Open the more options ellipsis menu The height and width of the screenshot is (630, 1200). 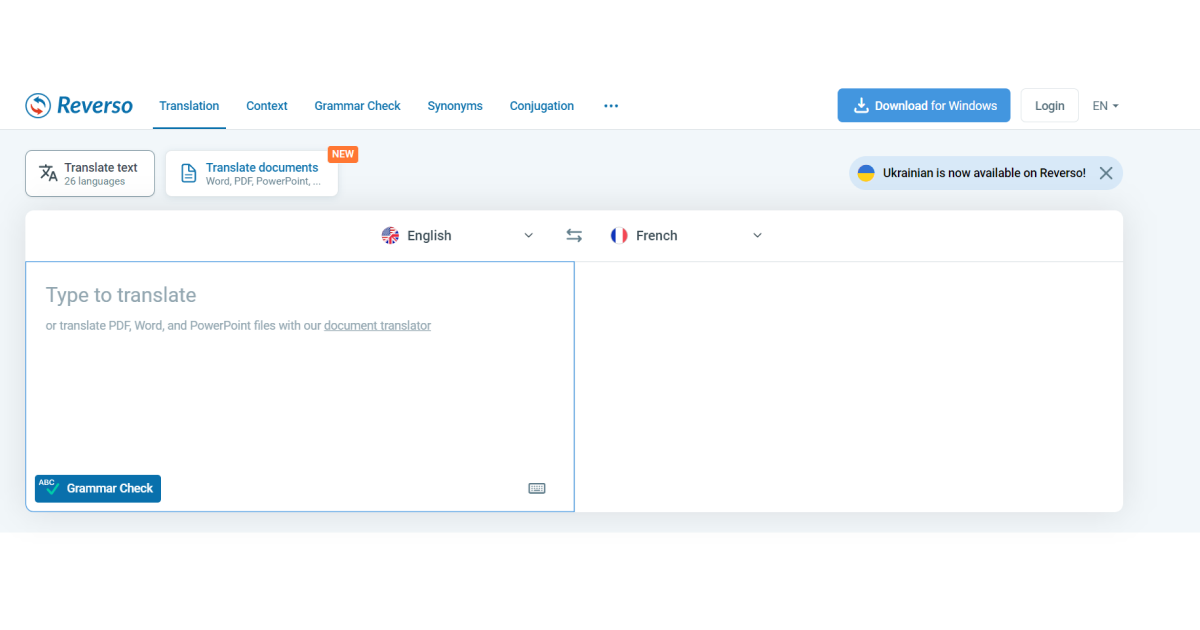pos(610,105)
